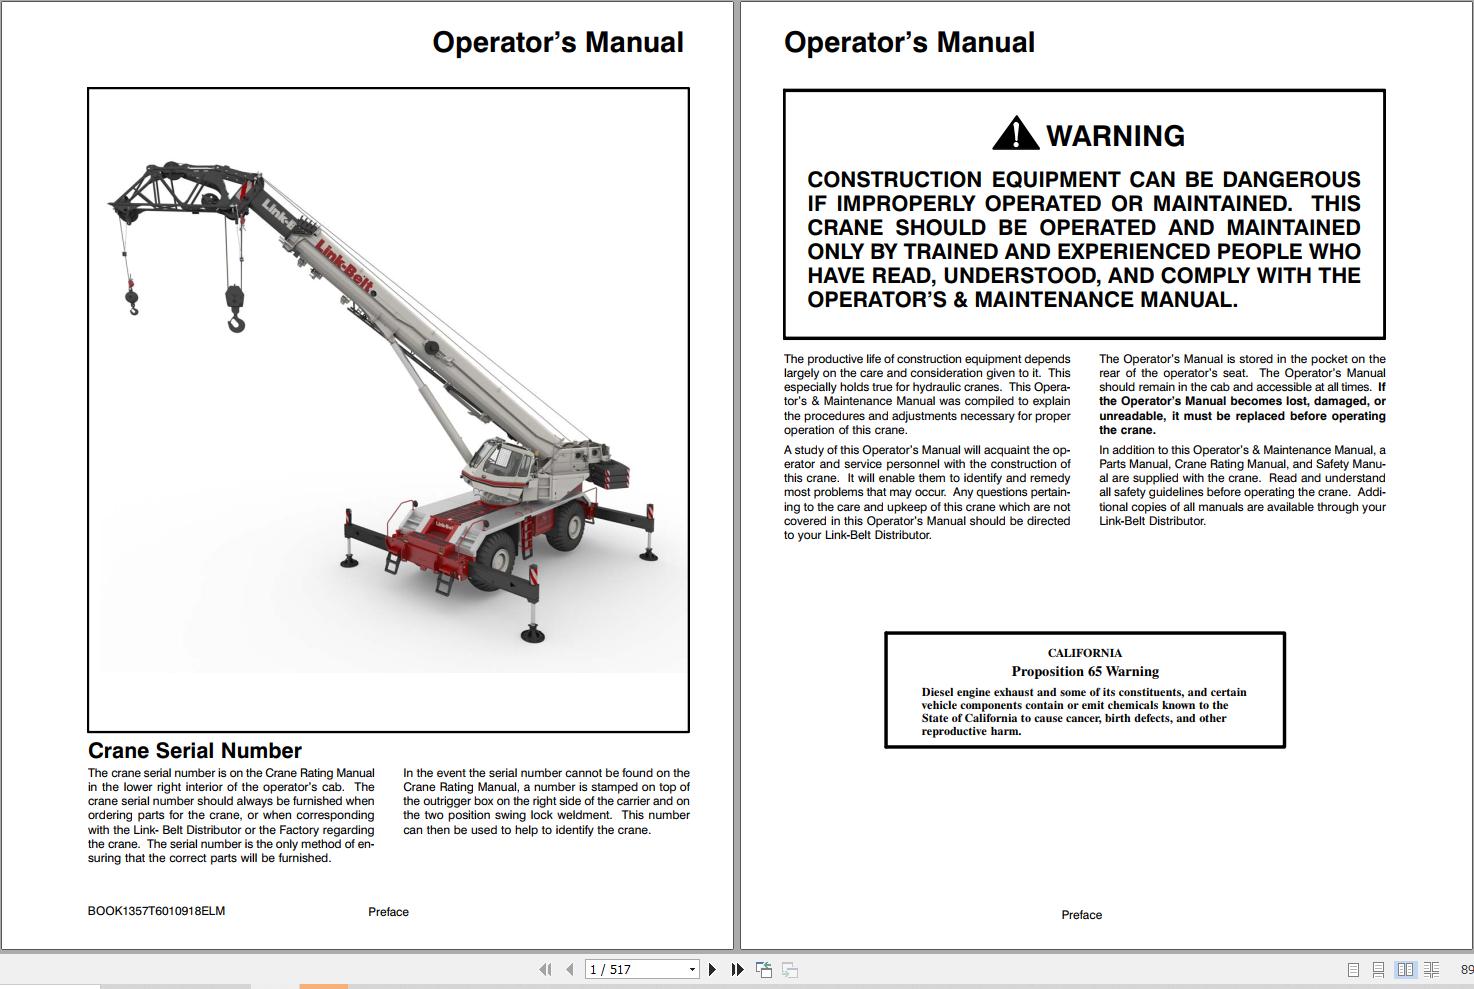This screenshot has width=1474, height=989.
Task: Select the continuous scrolling layout icon
Action: (x=1380, y=970)
